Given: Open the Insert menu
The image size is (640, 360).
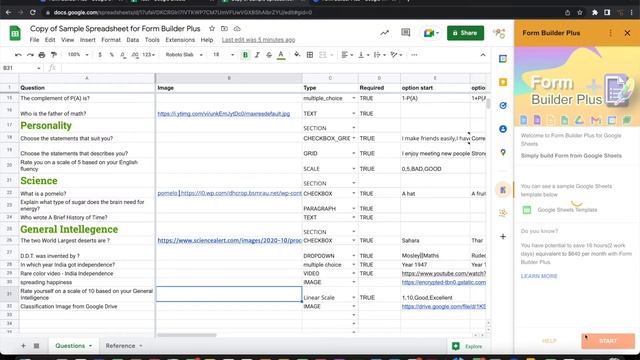Looking at the screenshot, I should (87, 40).
